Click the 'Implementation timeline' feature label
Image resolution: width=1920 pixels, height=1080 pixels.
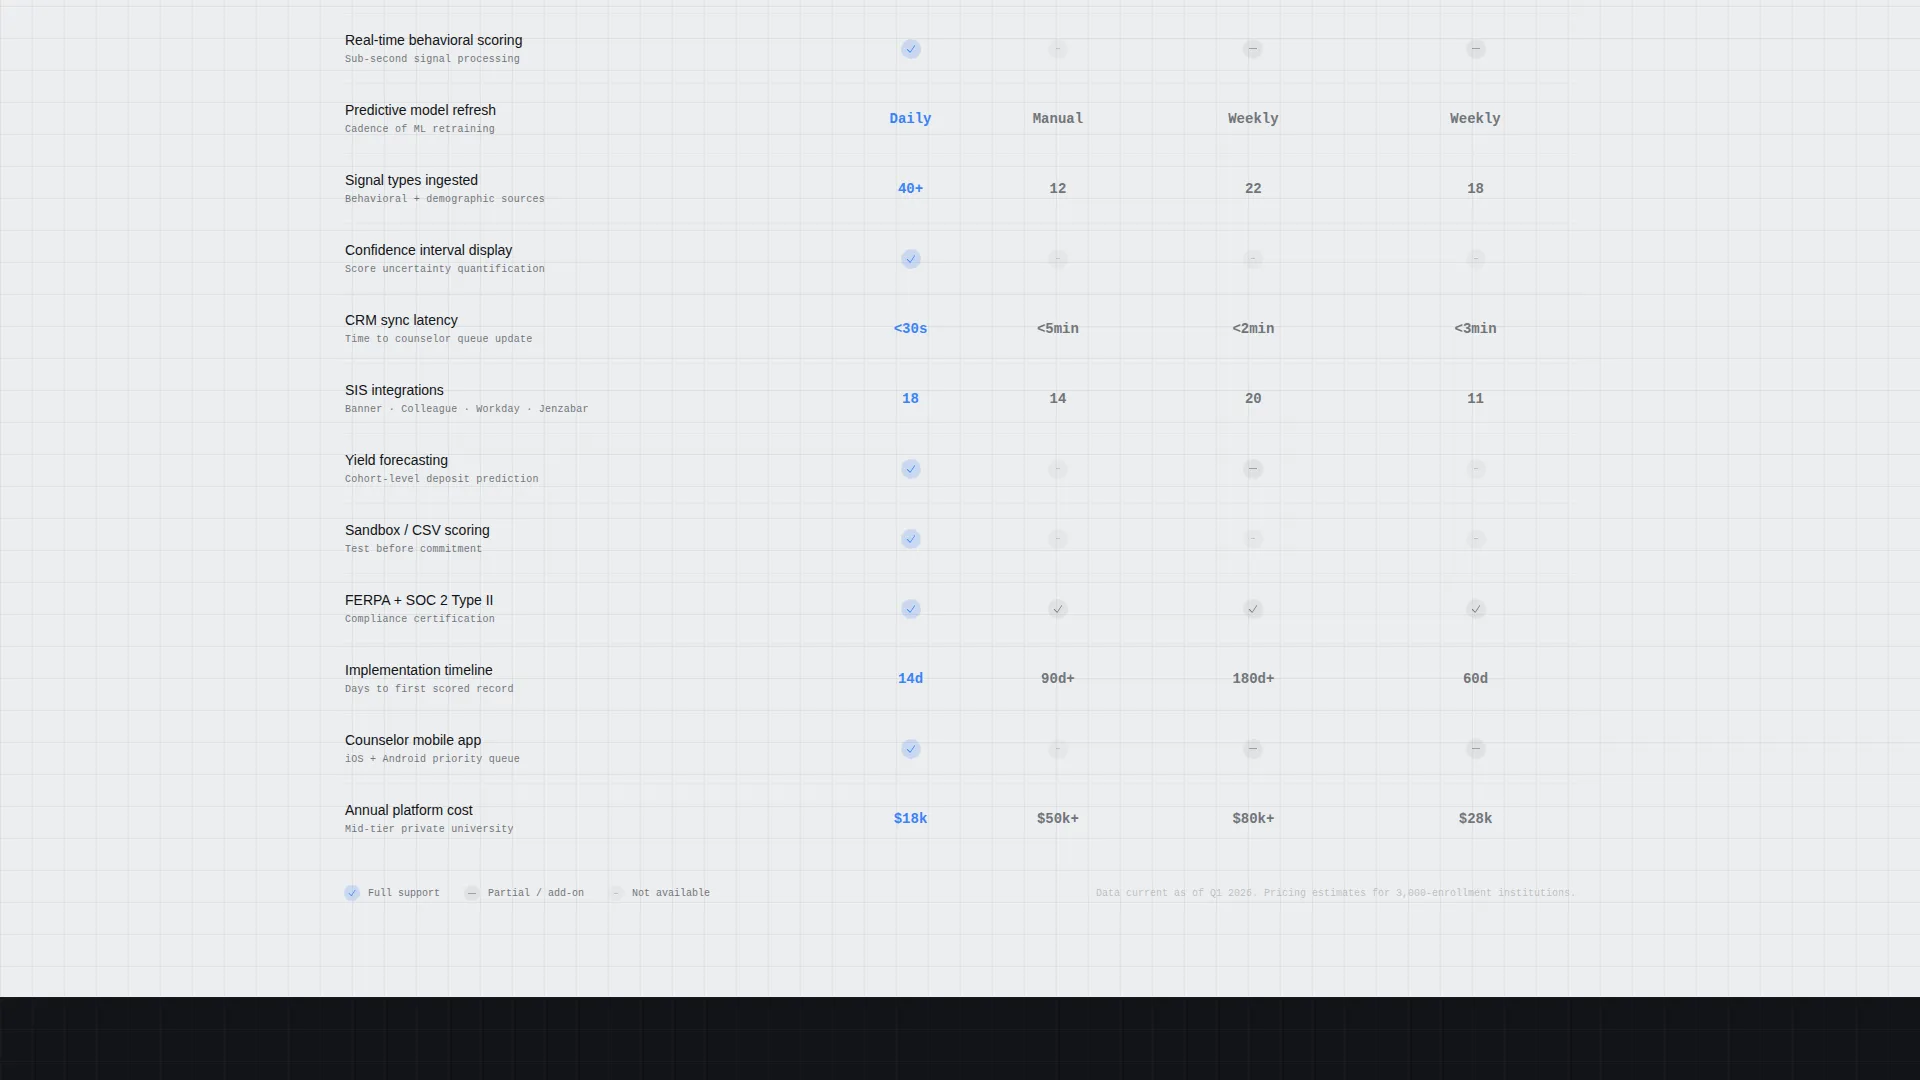click(x=418, y=670)
